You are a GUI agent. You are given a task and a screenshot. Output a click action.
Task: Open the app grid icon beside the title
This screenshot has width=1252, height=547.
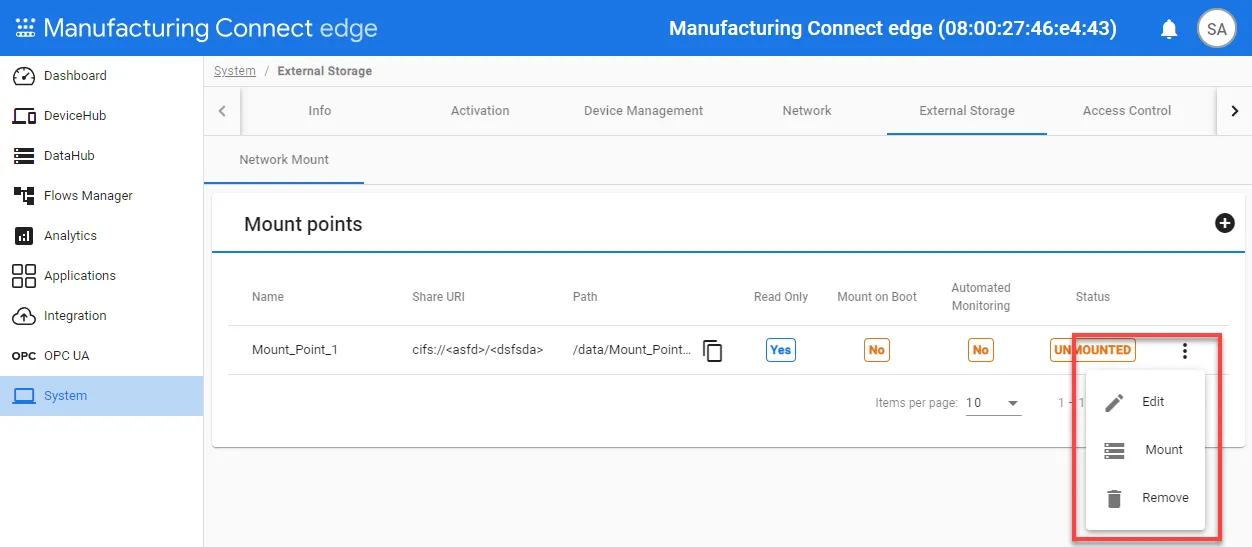24,28
